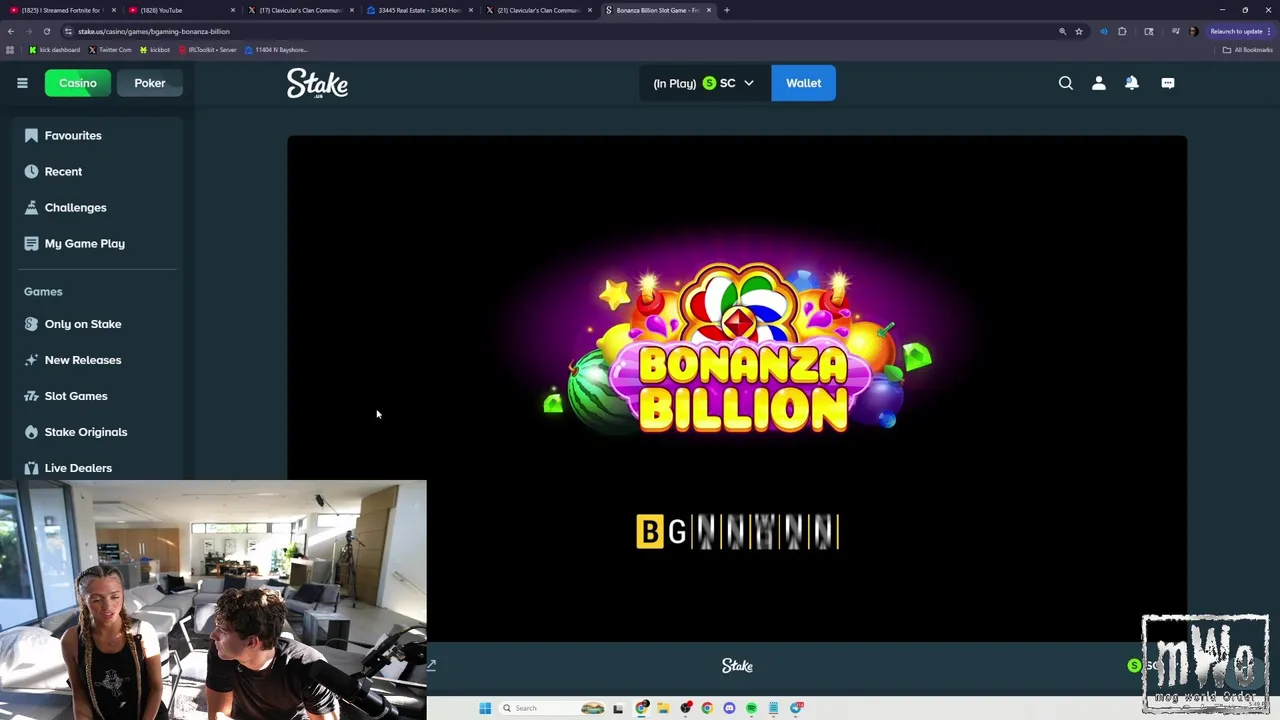1280x720 pixels.
Task: Open All Bookmarks folder
Action: (x=1247, y=50)
